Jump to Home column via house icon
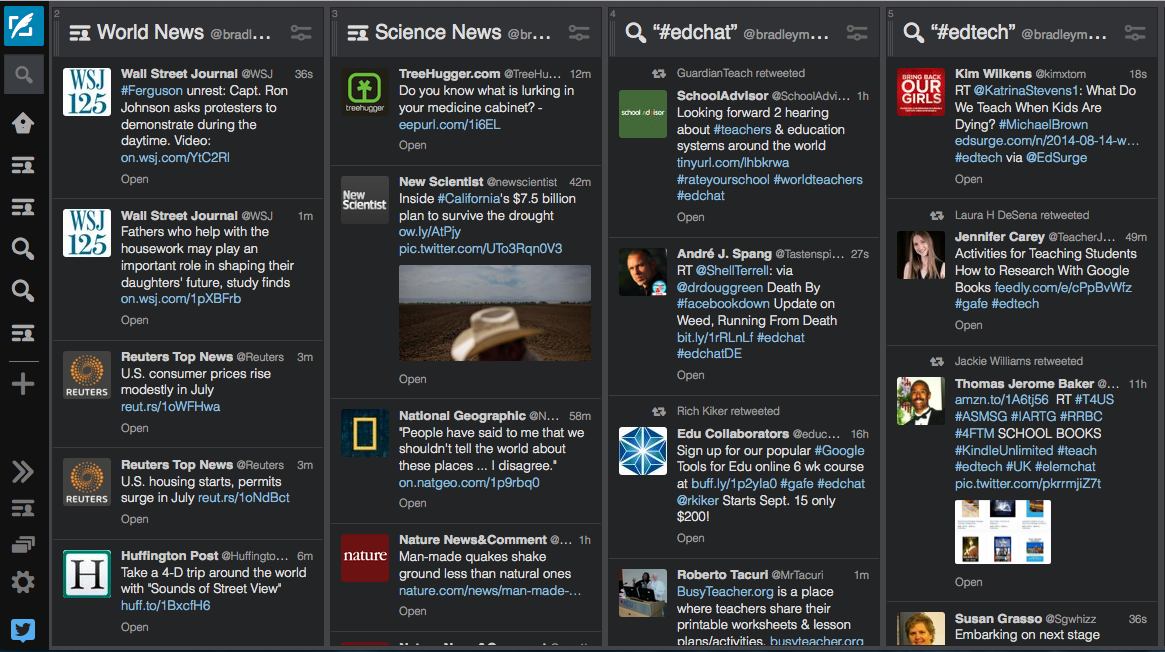 point(23,123)
